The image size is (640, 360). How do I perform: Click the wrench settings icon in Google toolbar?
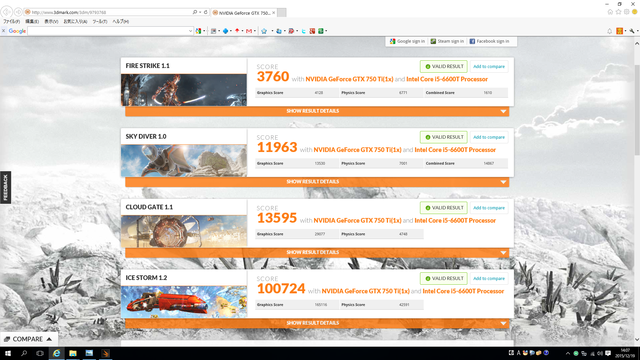(632, 31)
